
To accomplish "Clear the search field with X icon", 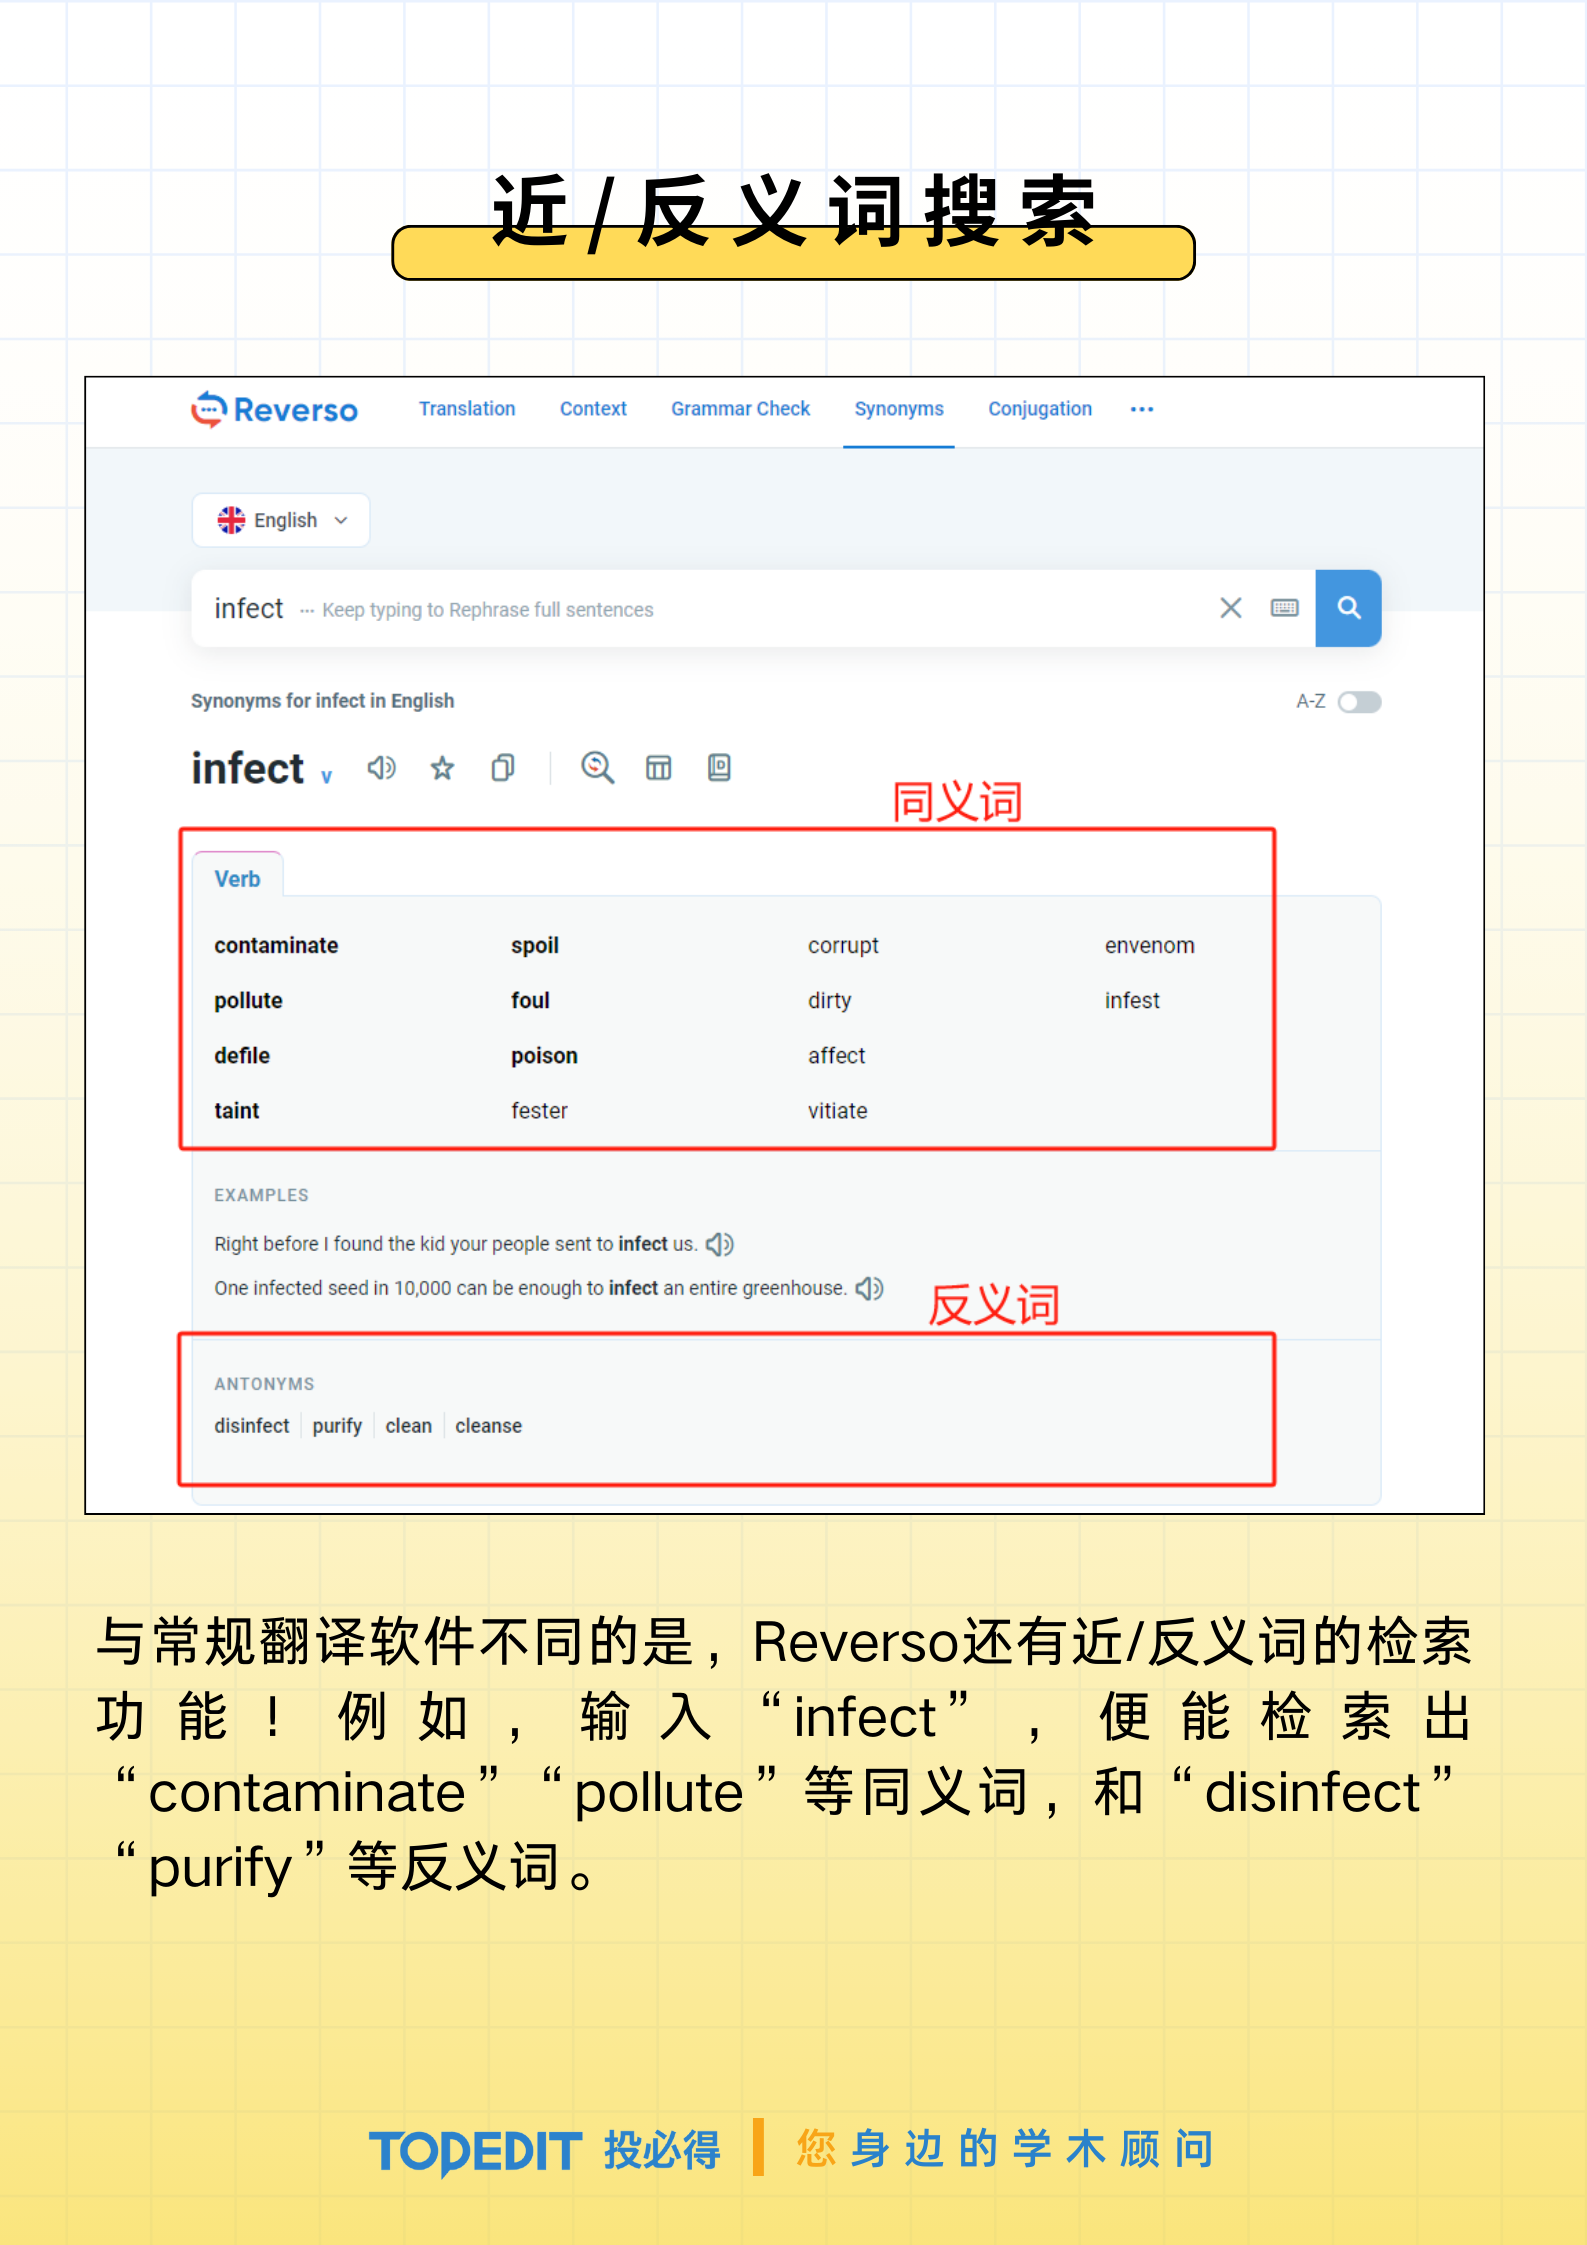I will click(1231, 608).
